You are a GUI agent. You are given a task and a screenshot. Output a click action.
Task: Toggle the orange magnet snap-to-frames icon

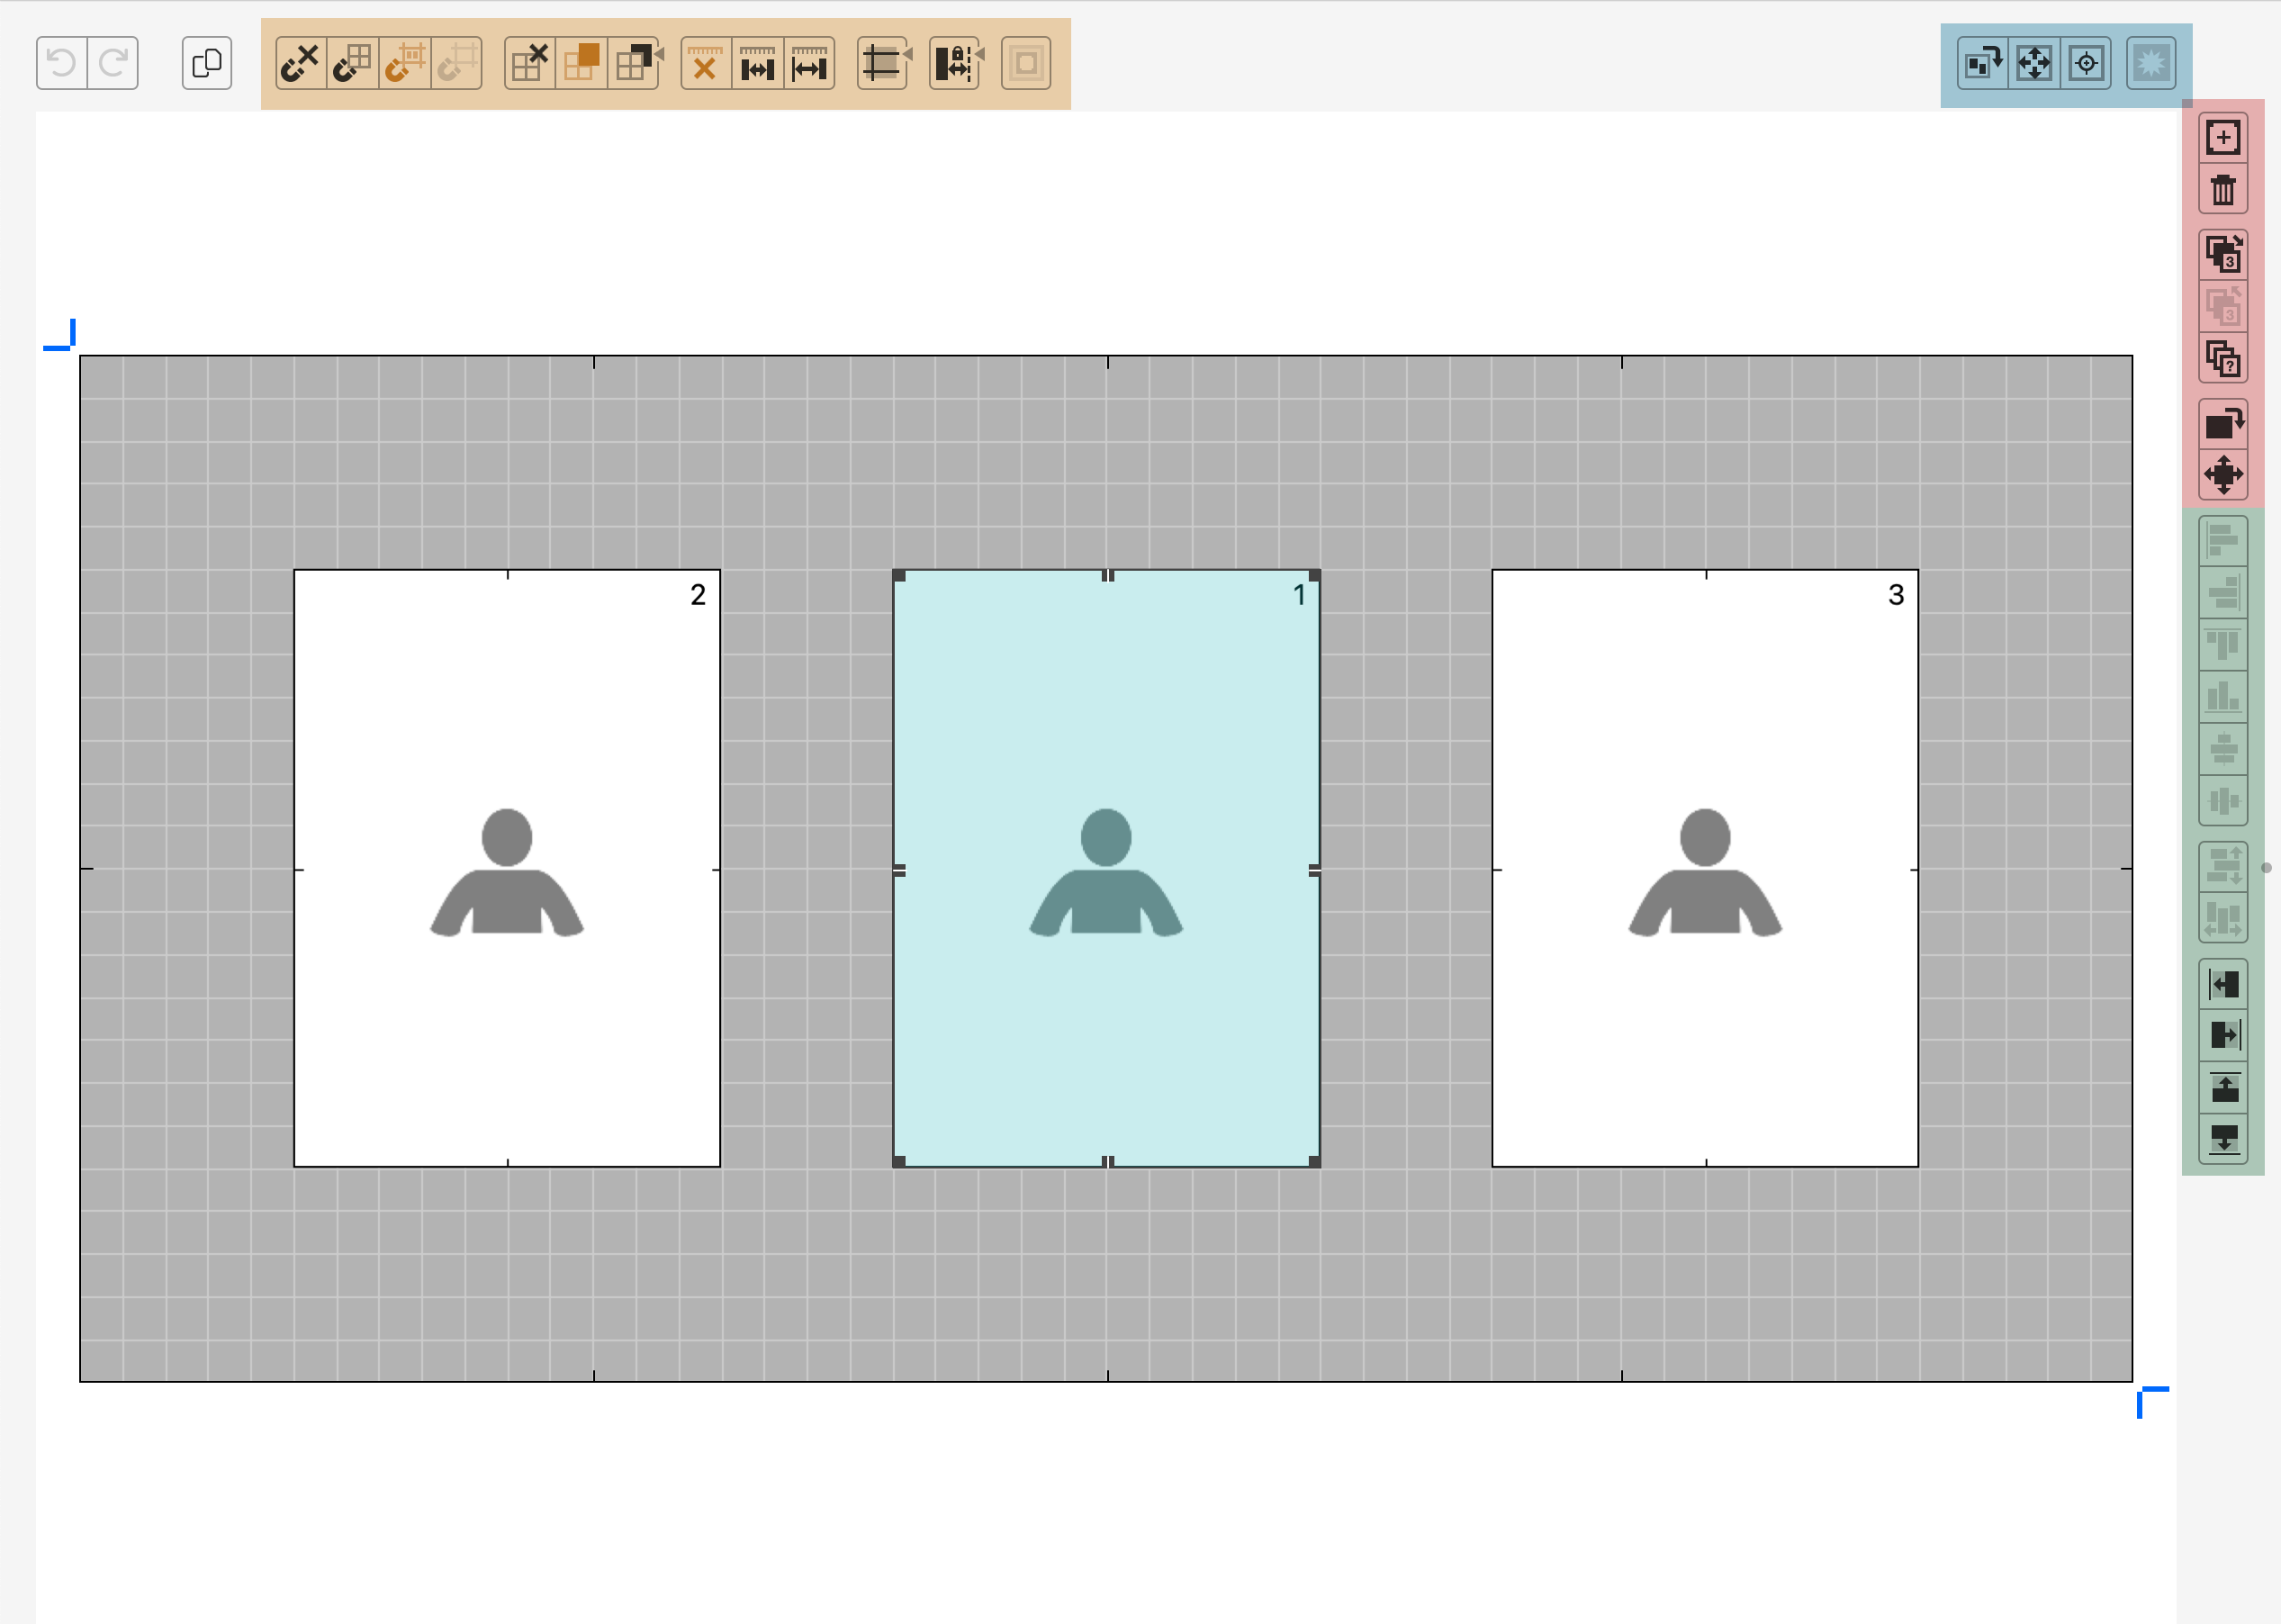405,64
